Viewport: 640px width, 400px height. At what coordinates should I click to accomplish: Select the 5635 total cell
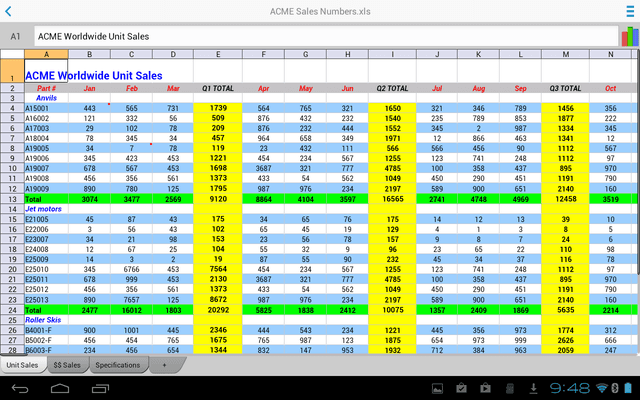tap(565, 310)
